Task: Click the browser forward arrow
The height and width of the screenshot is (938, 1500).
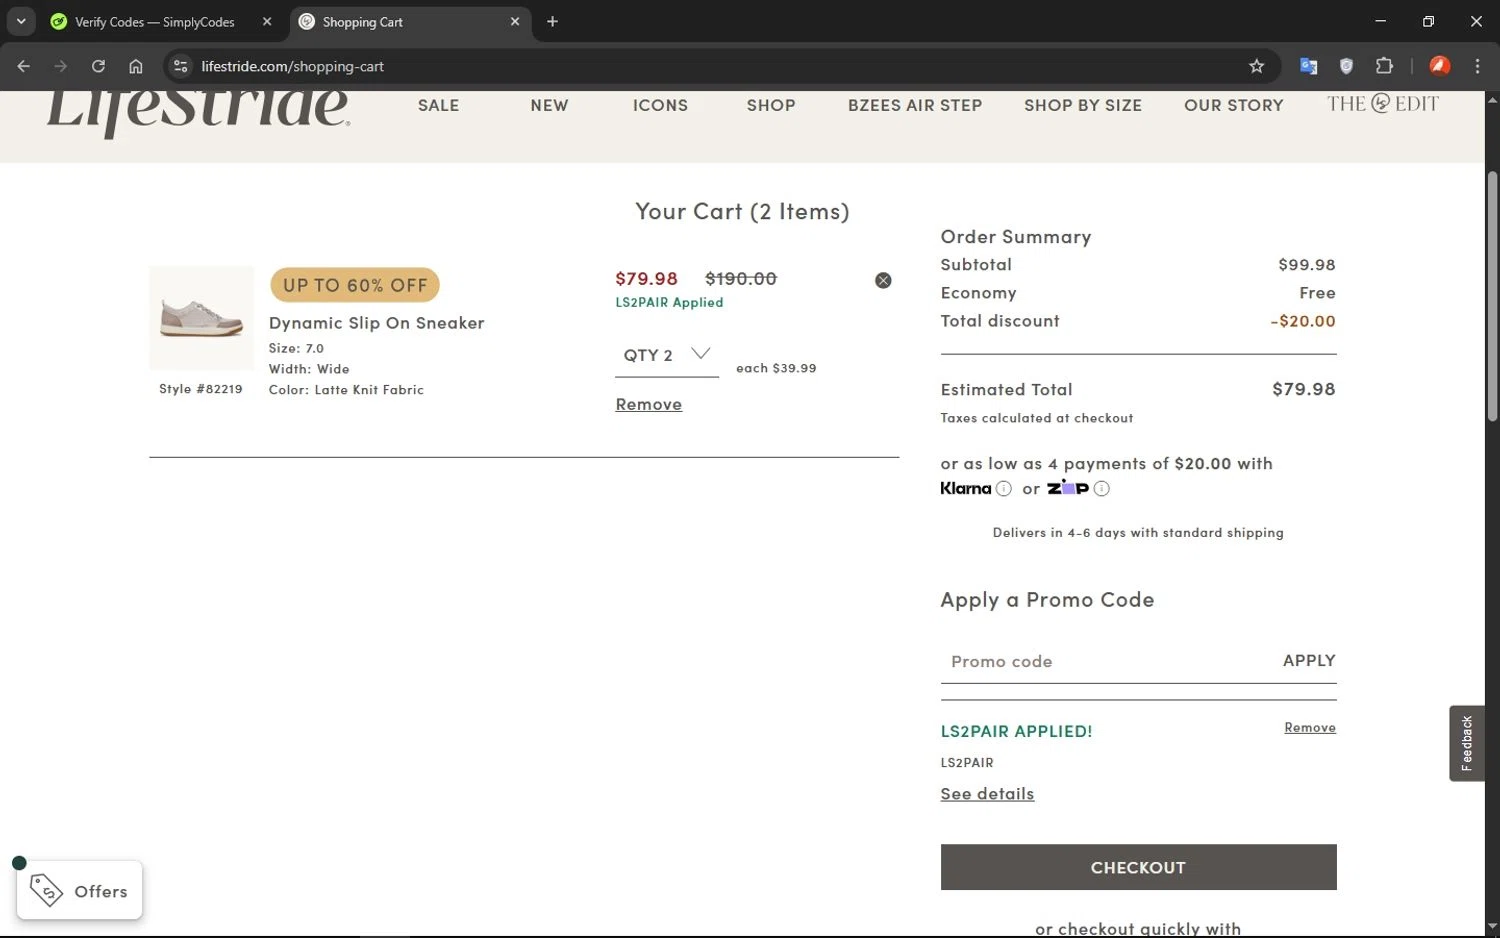Action: (x=60, y=66)
